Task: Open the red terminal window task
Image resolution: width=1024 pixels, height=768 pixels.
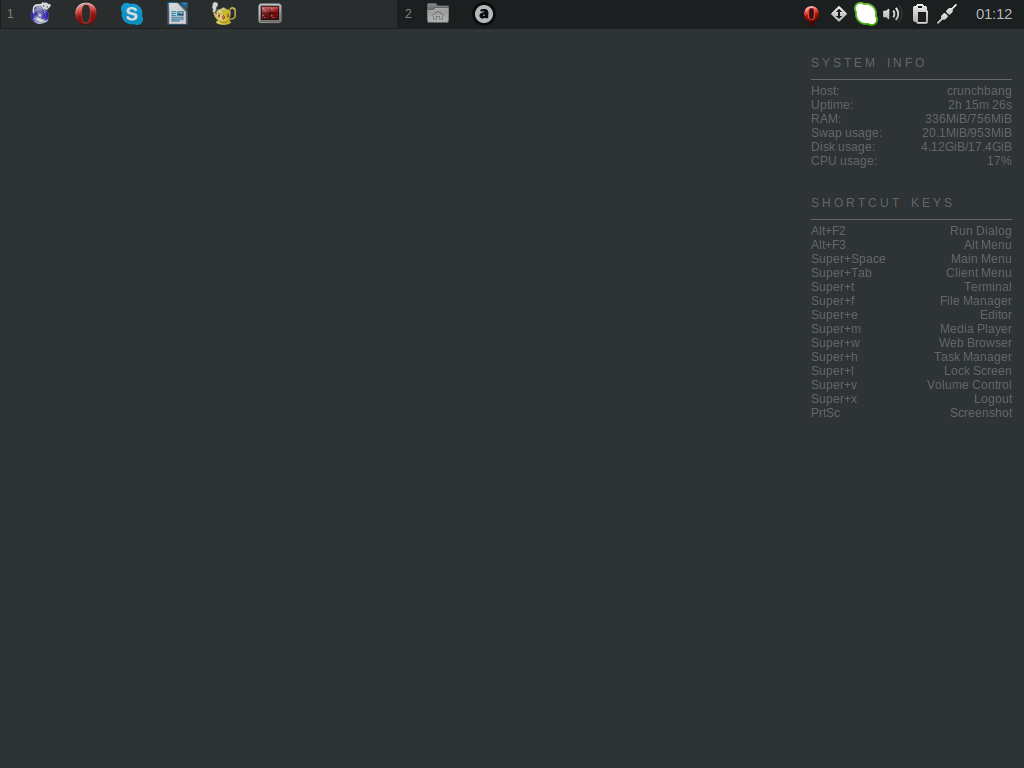Action: 270,13
